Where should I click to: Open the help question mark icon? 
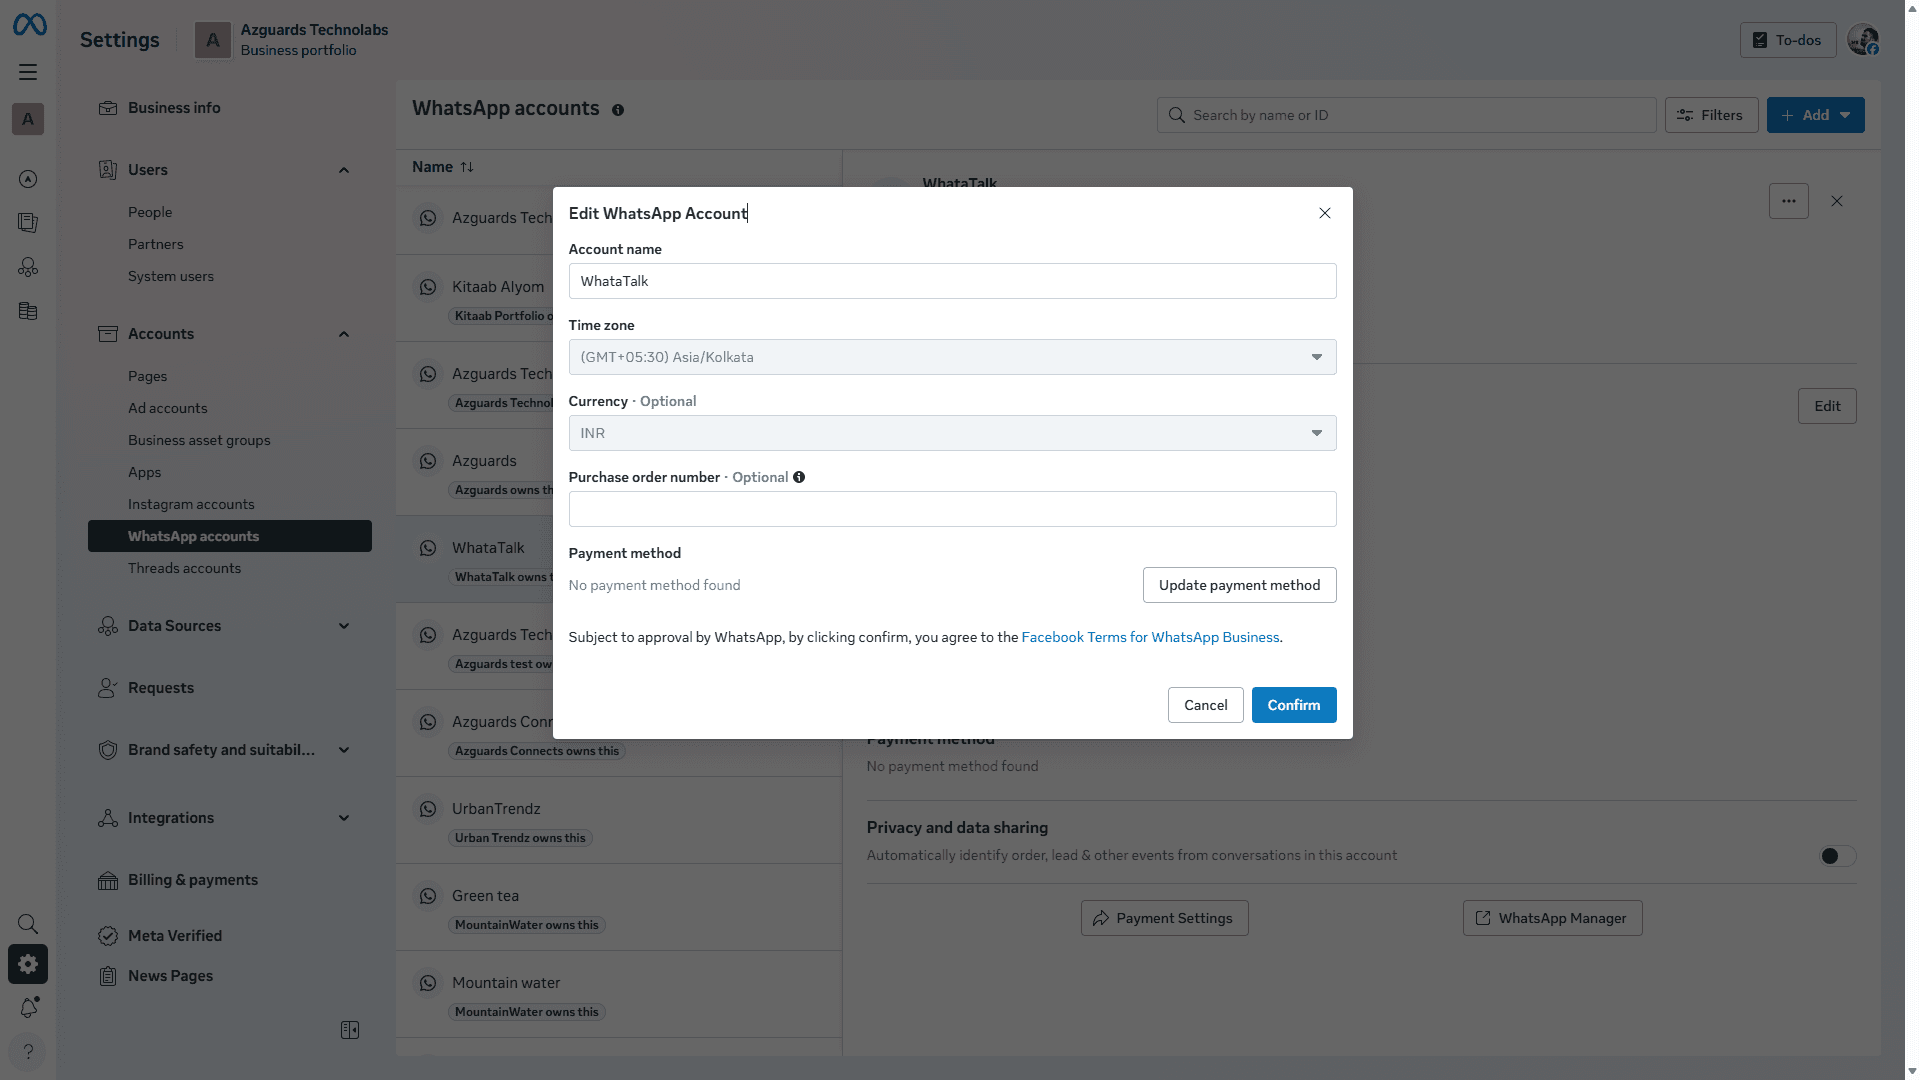tap(28, 1051)
